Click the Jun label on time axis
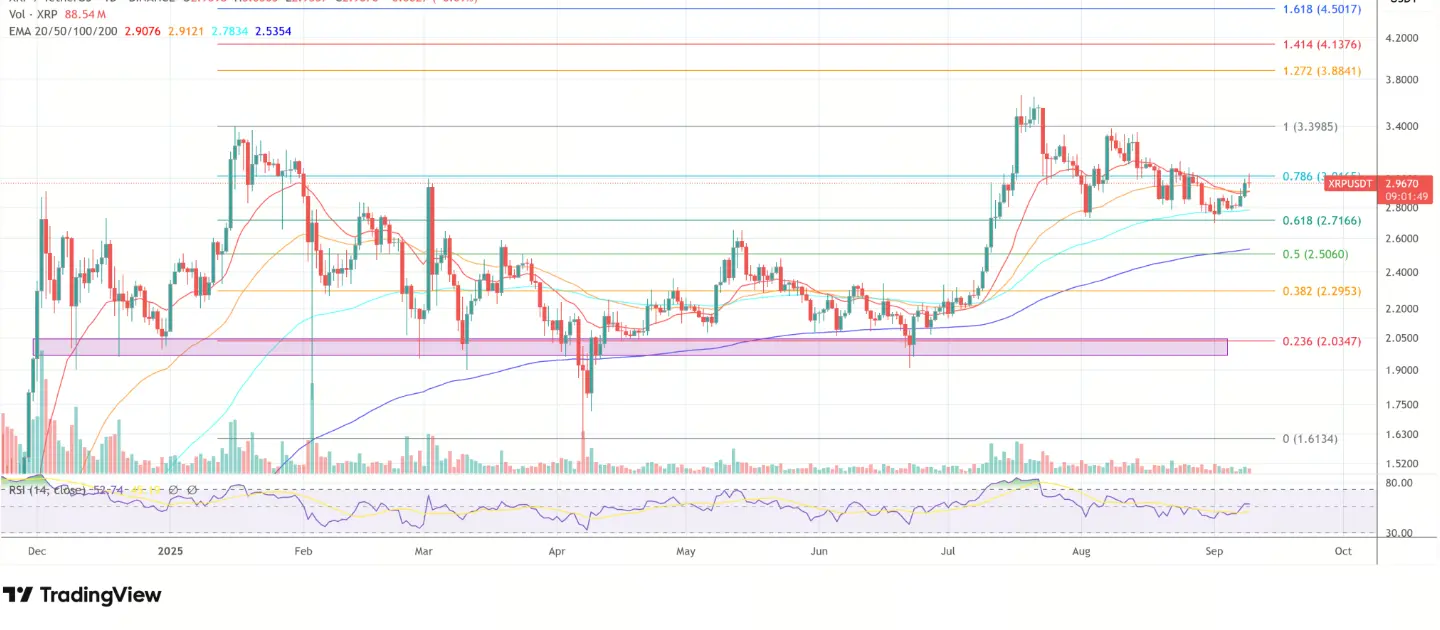The width and height of the screenshot is (1440, 630). coord(818,551)
